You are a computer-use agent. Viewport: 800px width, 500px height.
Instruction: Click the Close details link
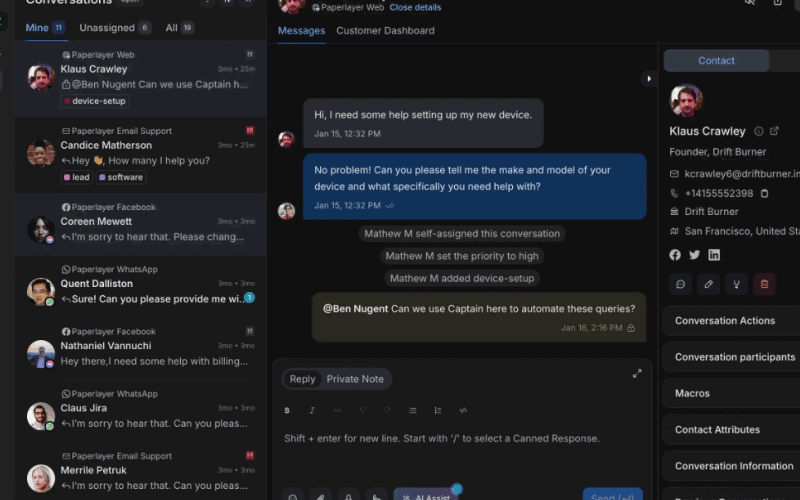click(415, 7)
